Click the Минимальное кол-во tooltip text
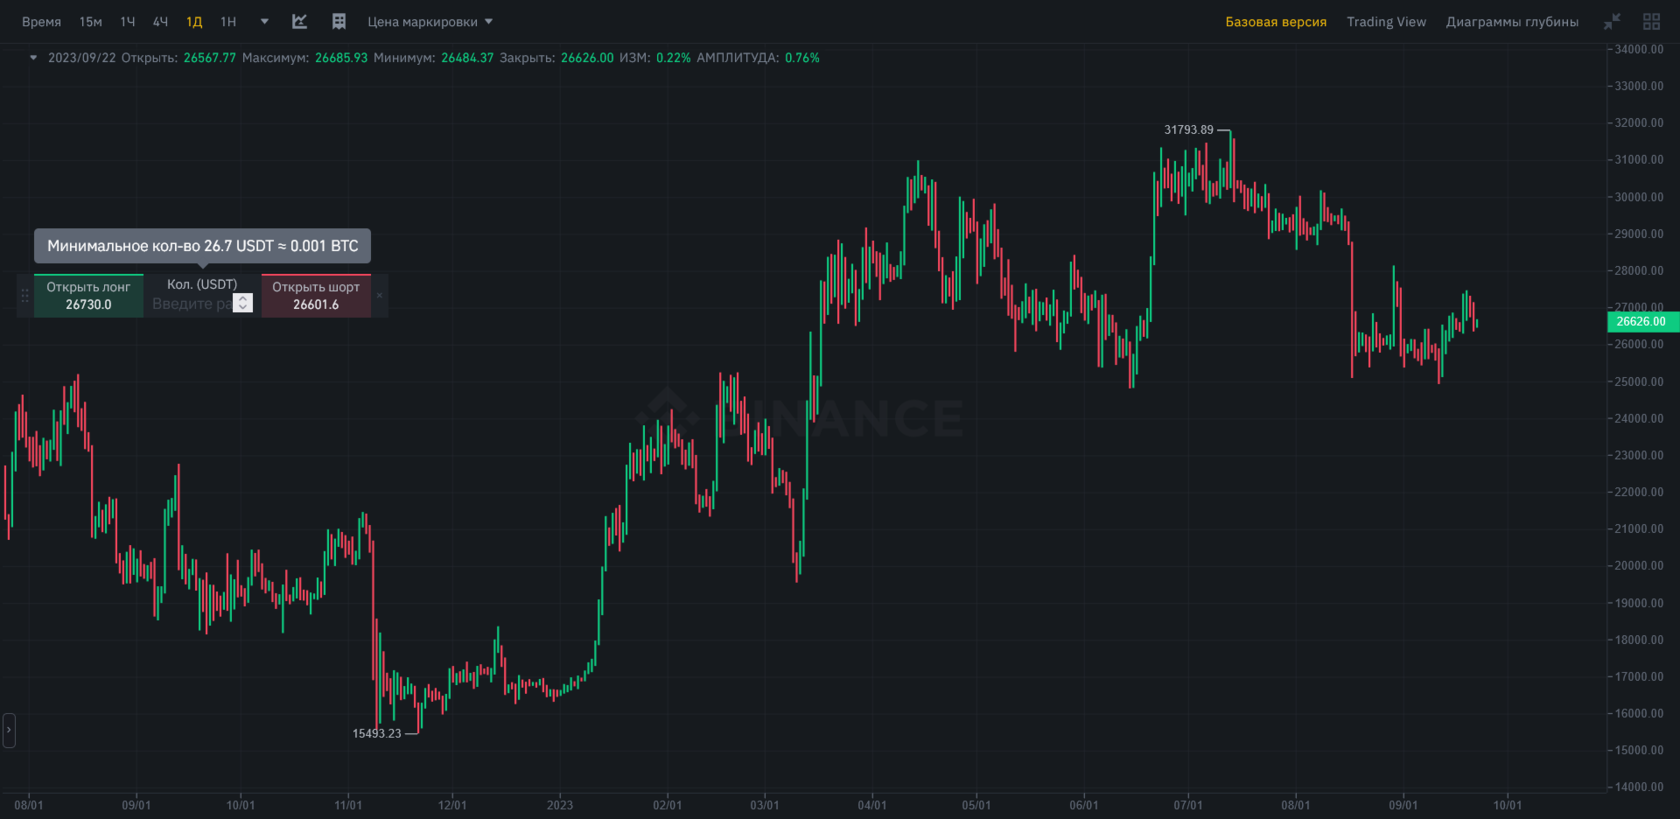The width and height of the screenshot is (1680, 819). coord(203,246)
